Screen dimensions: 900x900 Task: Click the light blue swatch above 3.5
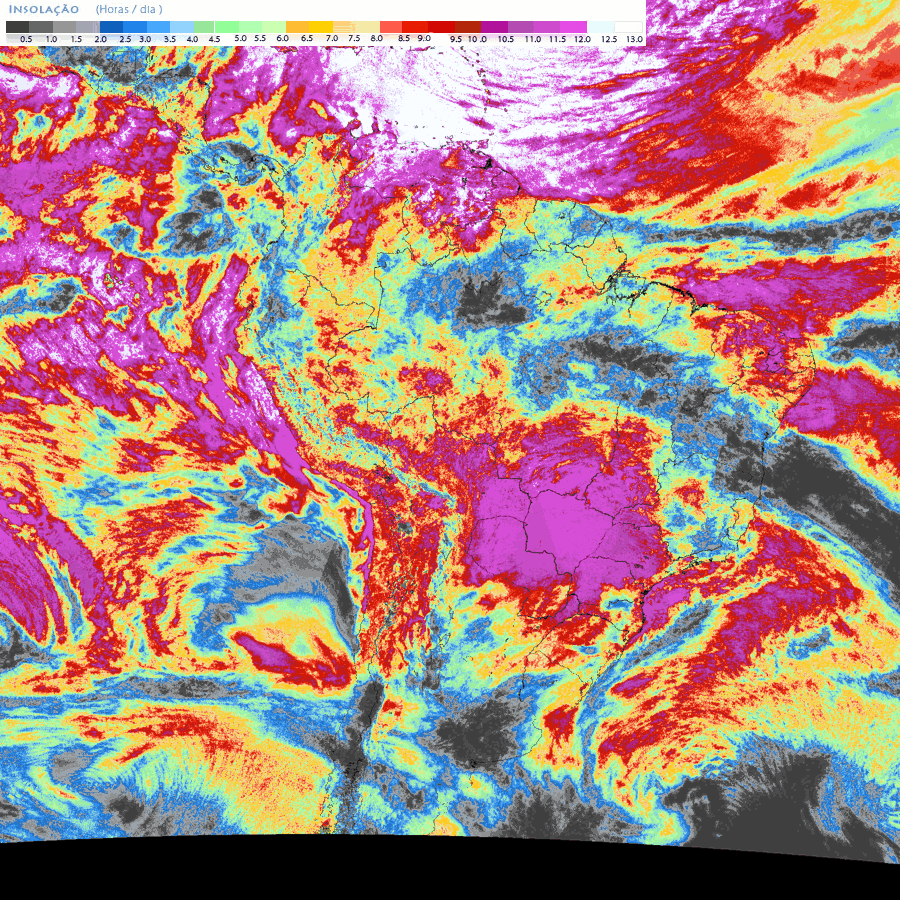click(158, 27)
